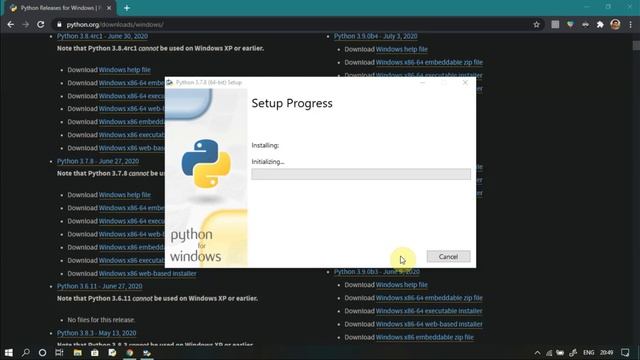Open a new browser tab with the plus
Viewport: 640px width, 360px height.
coord(127,8)
